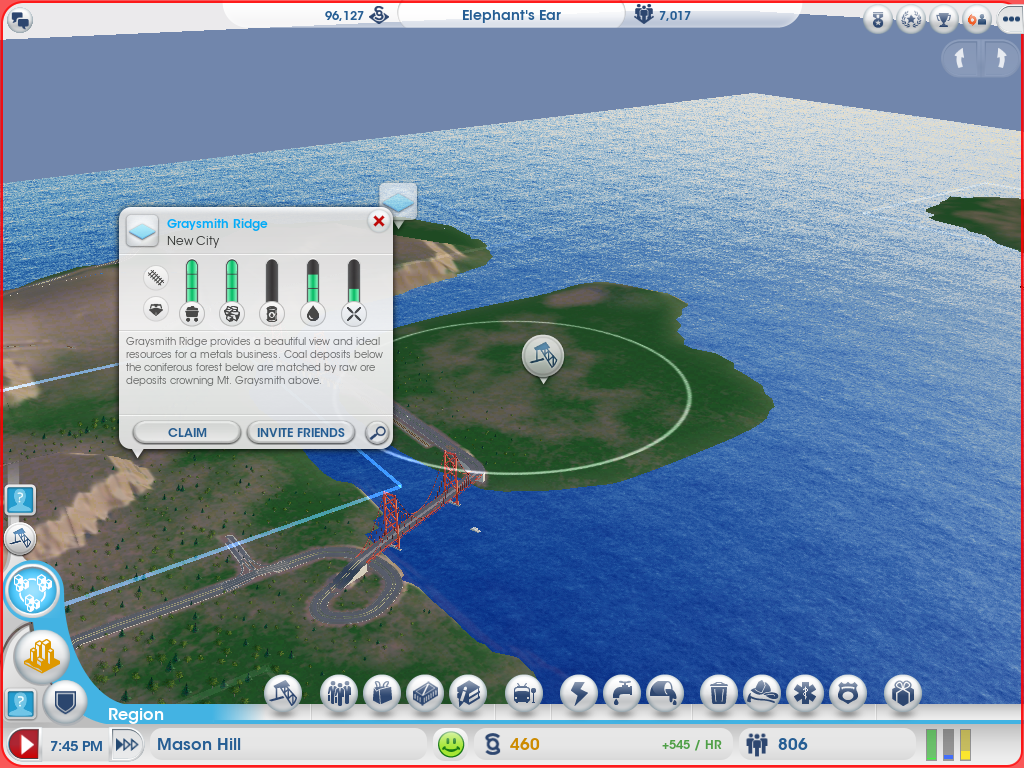Click the Graysmith Ridge city title
Viewport: 1024px width, 768px height.
(217, 223)
